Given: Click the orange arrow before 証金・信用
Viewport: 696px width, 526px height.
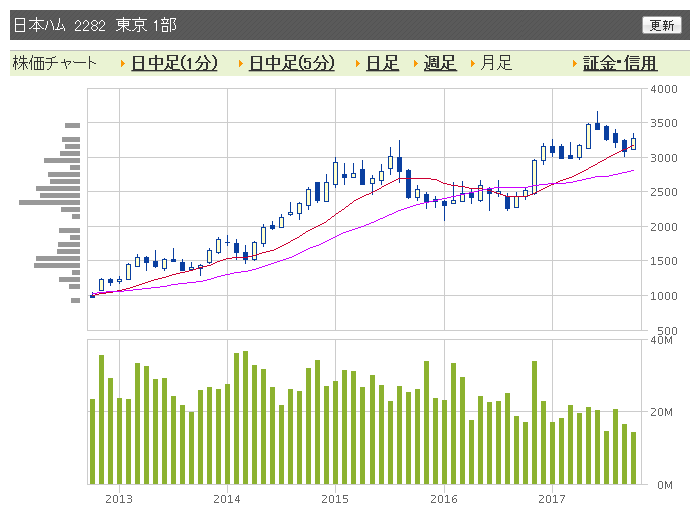Looking at the screenshot, I should (x=575, y=63).
